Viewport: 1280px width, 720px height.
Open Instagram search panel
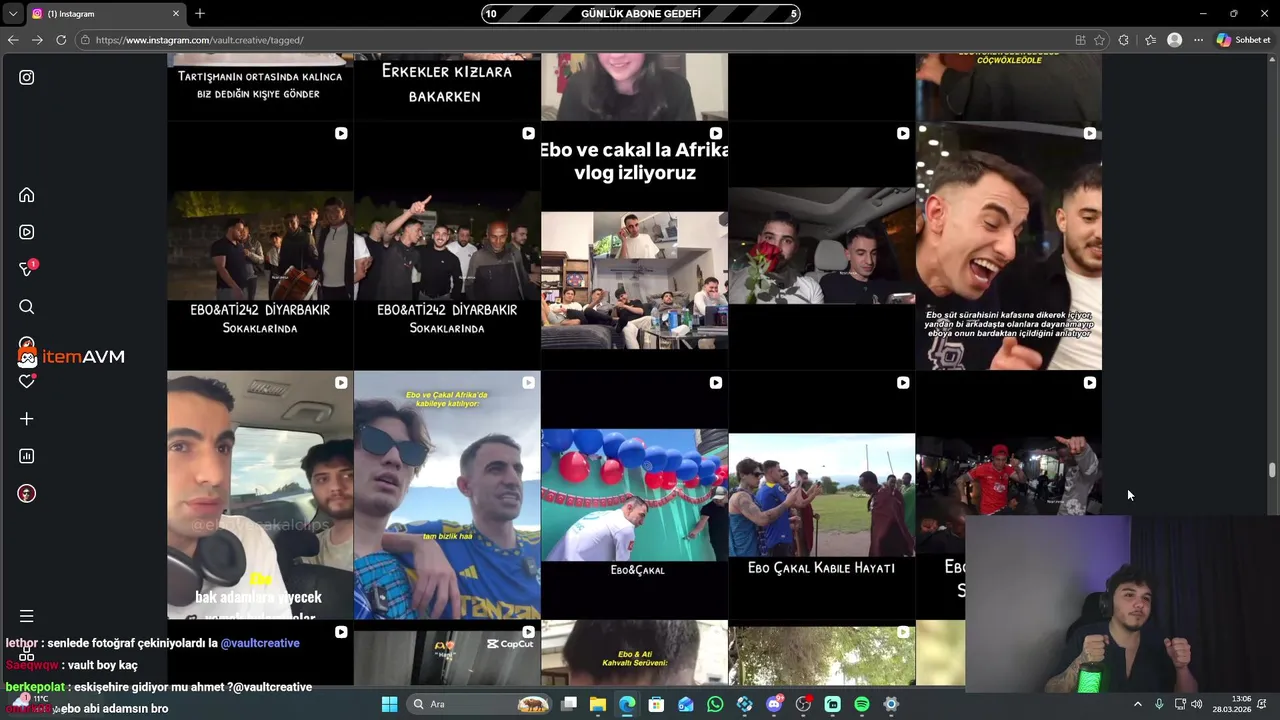27,307
